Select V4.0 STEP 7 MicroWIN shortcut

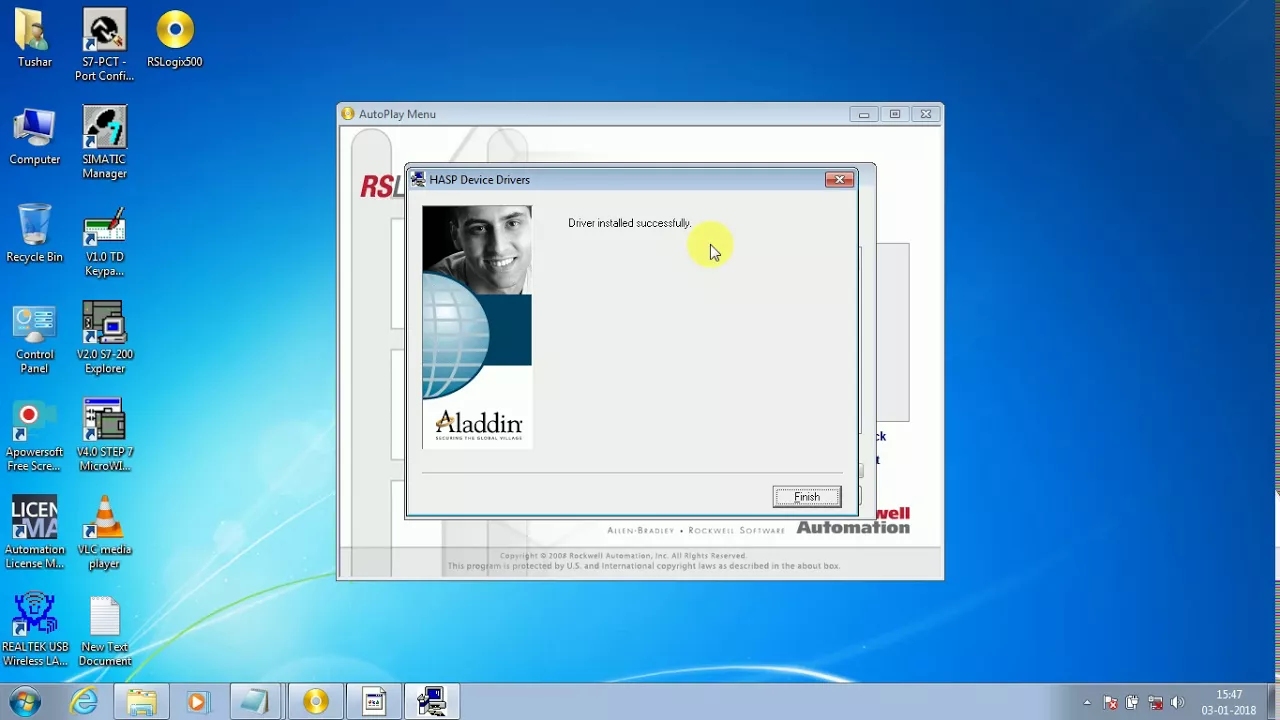pos(104,436)
